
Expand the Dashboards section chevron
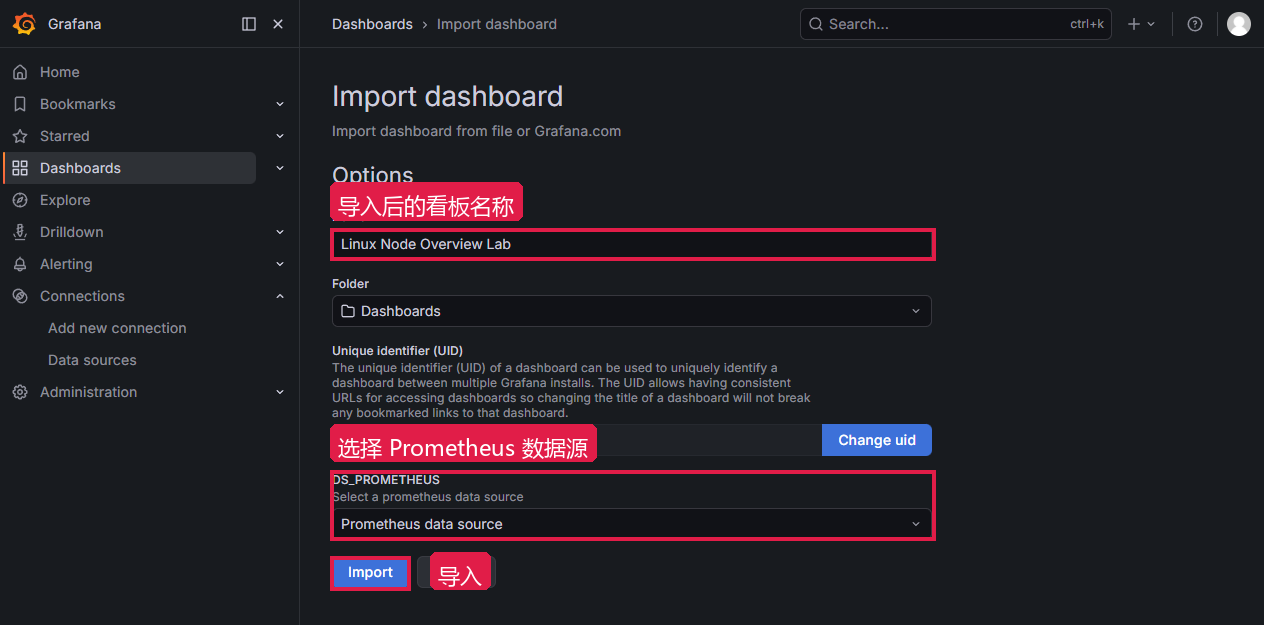[280, 168]
